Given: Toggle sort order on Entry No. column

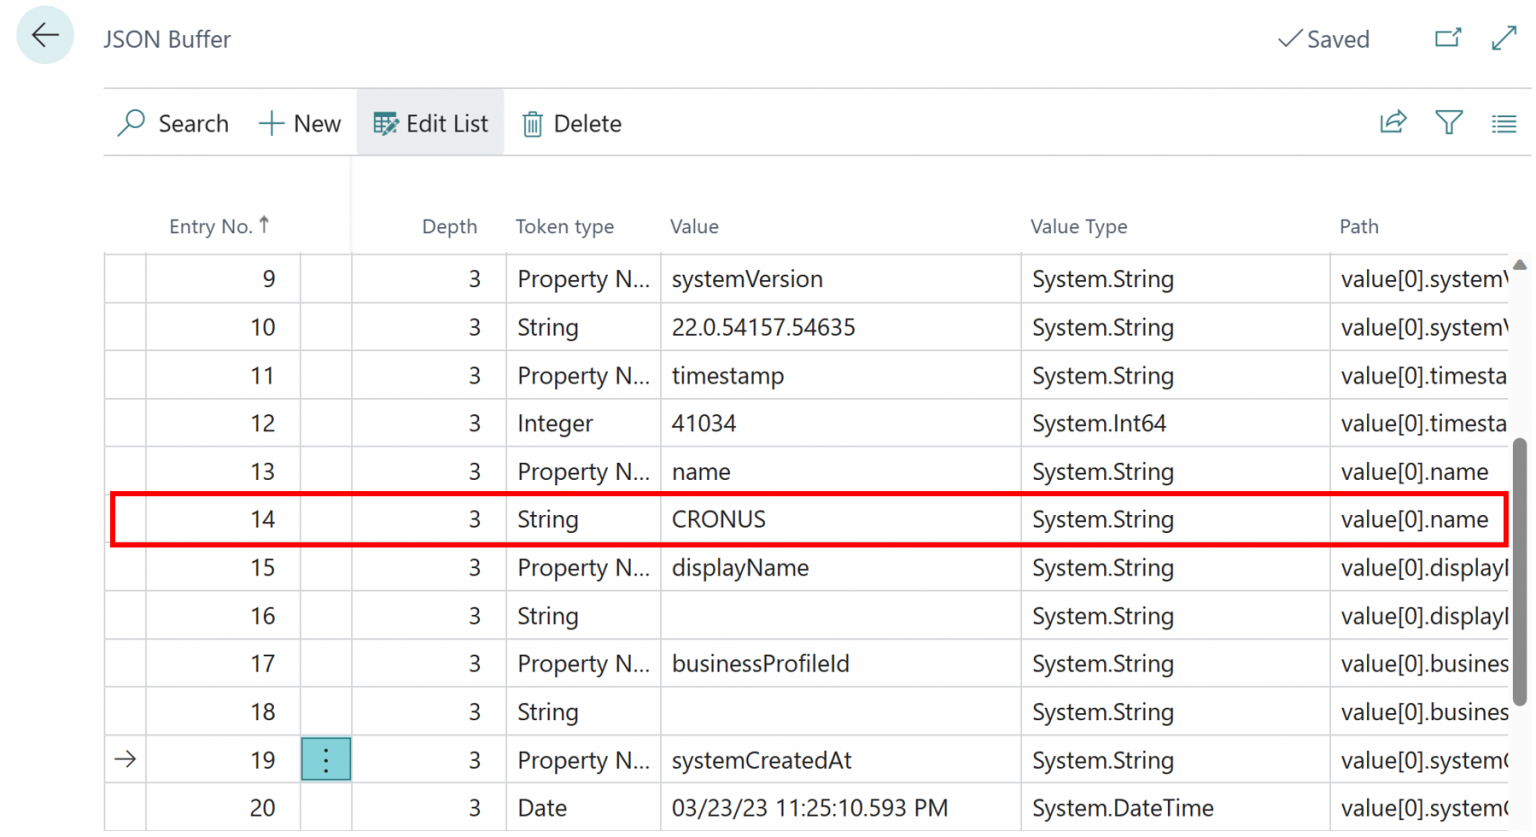Looking at the screenshot, I should pyautogui.click(x=221, y=226).
